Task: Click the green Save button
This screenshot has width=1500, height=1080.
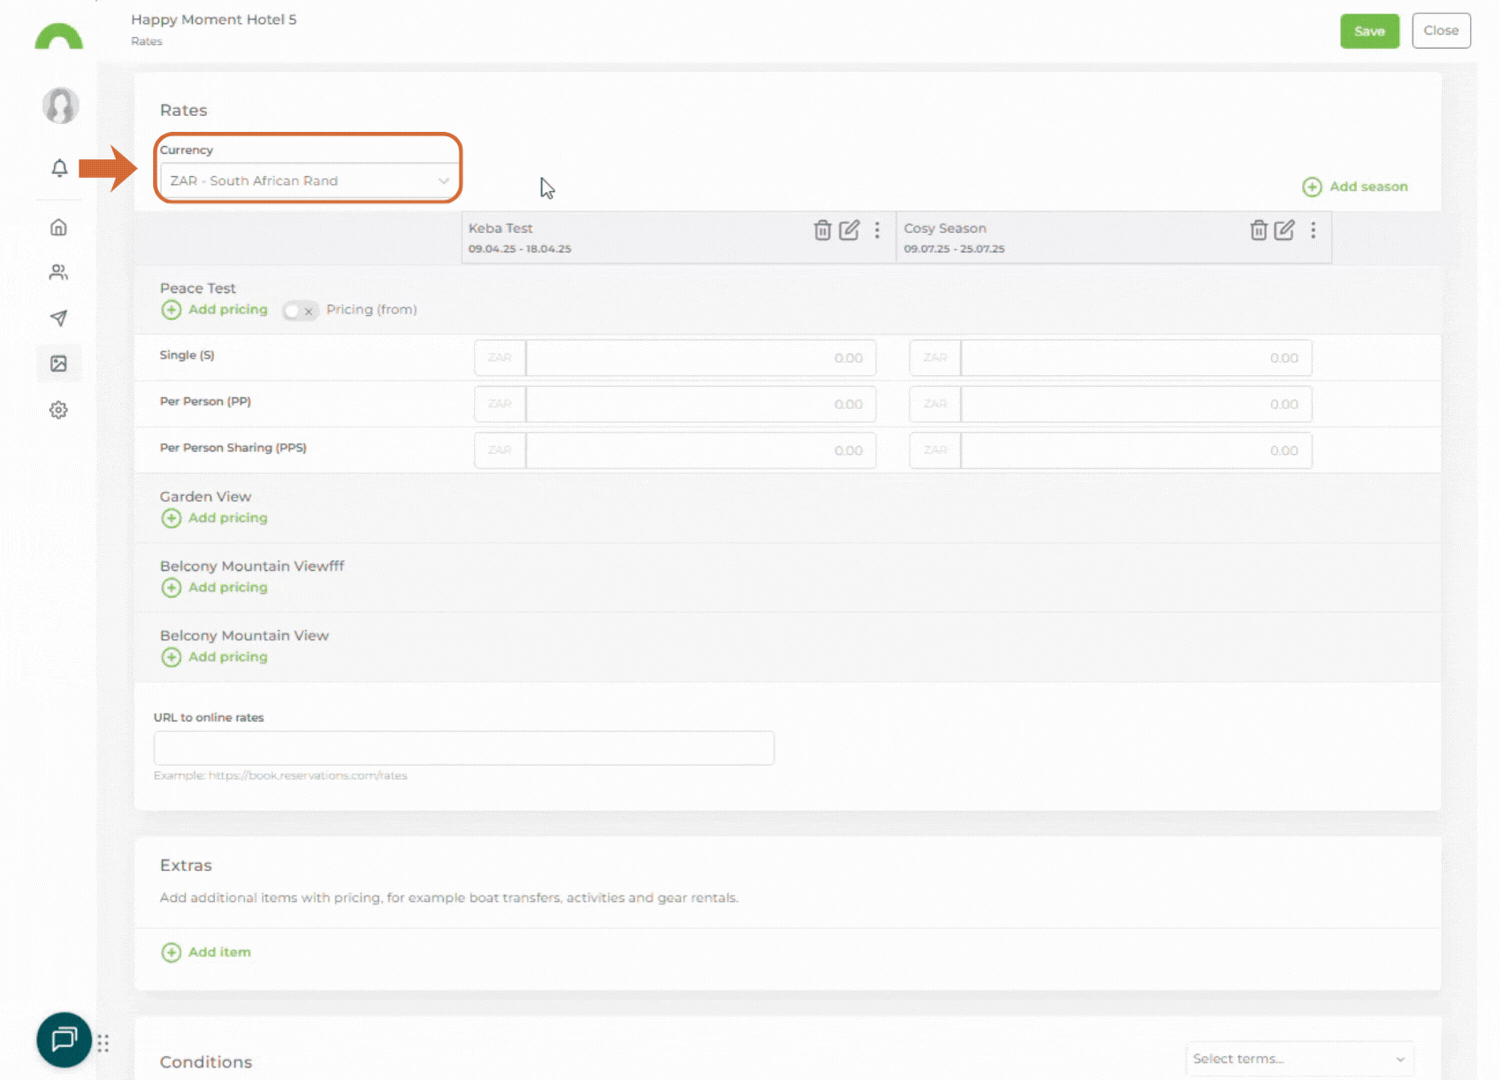Action: pyautogui.click(x=1369, y=31)
